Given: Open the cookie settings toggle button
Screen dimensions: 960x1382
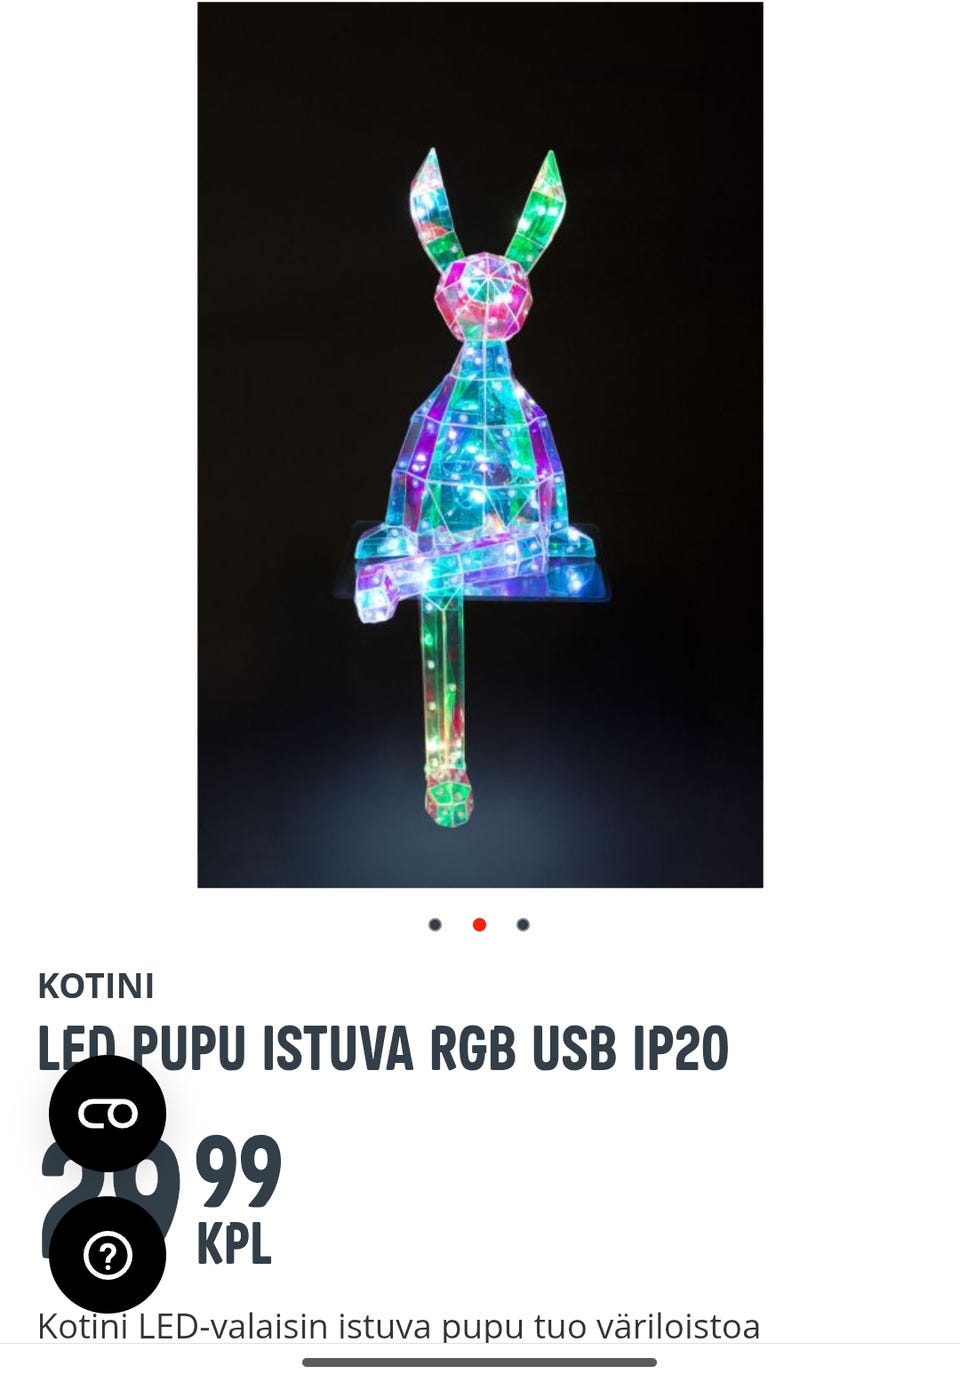Looking at the screenshot, I should pos(108,1113).
